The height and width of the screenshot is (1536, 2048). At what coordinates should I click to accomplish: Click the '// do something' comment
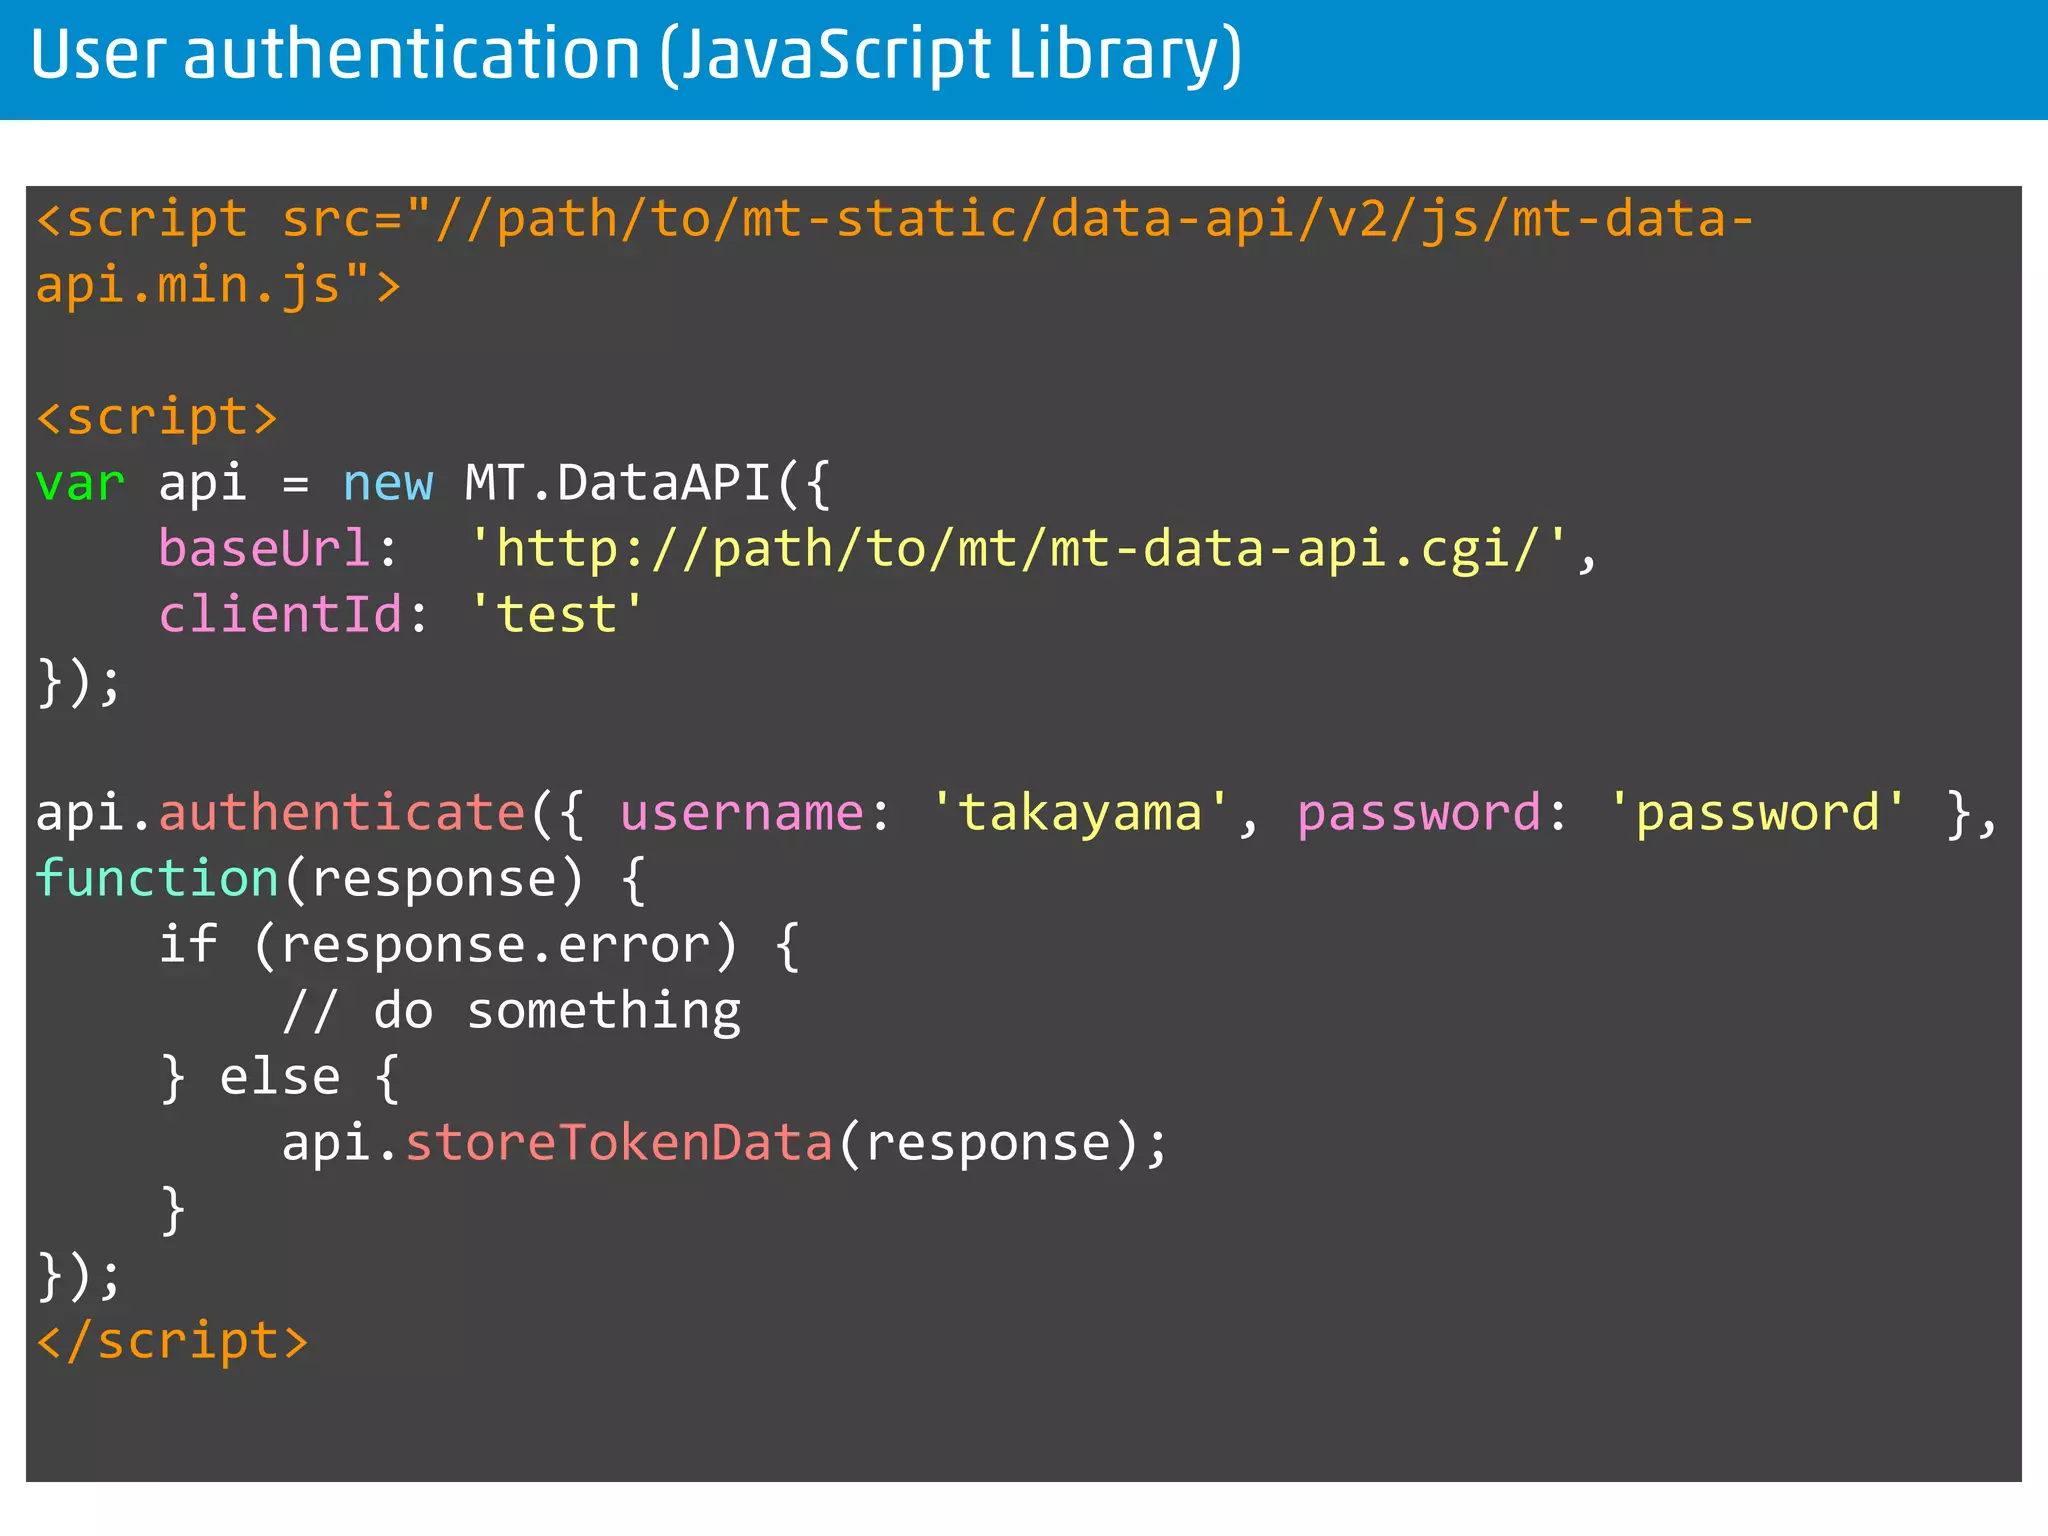tap(511, 1011)
